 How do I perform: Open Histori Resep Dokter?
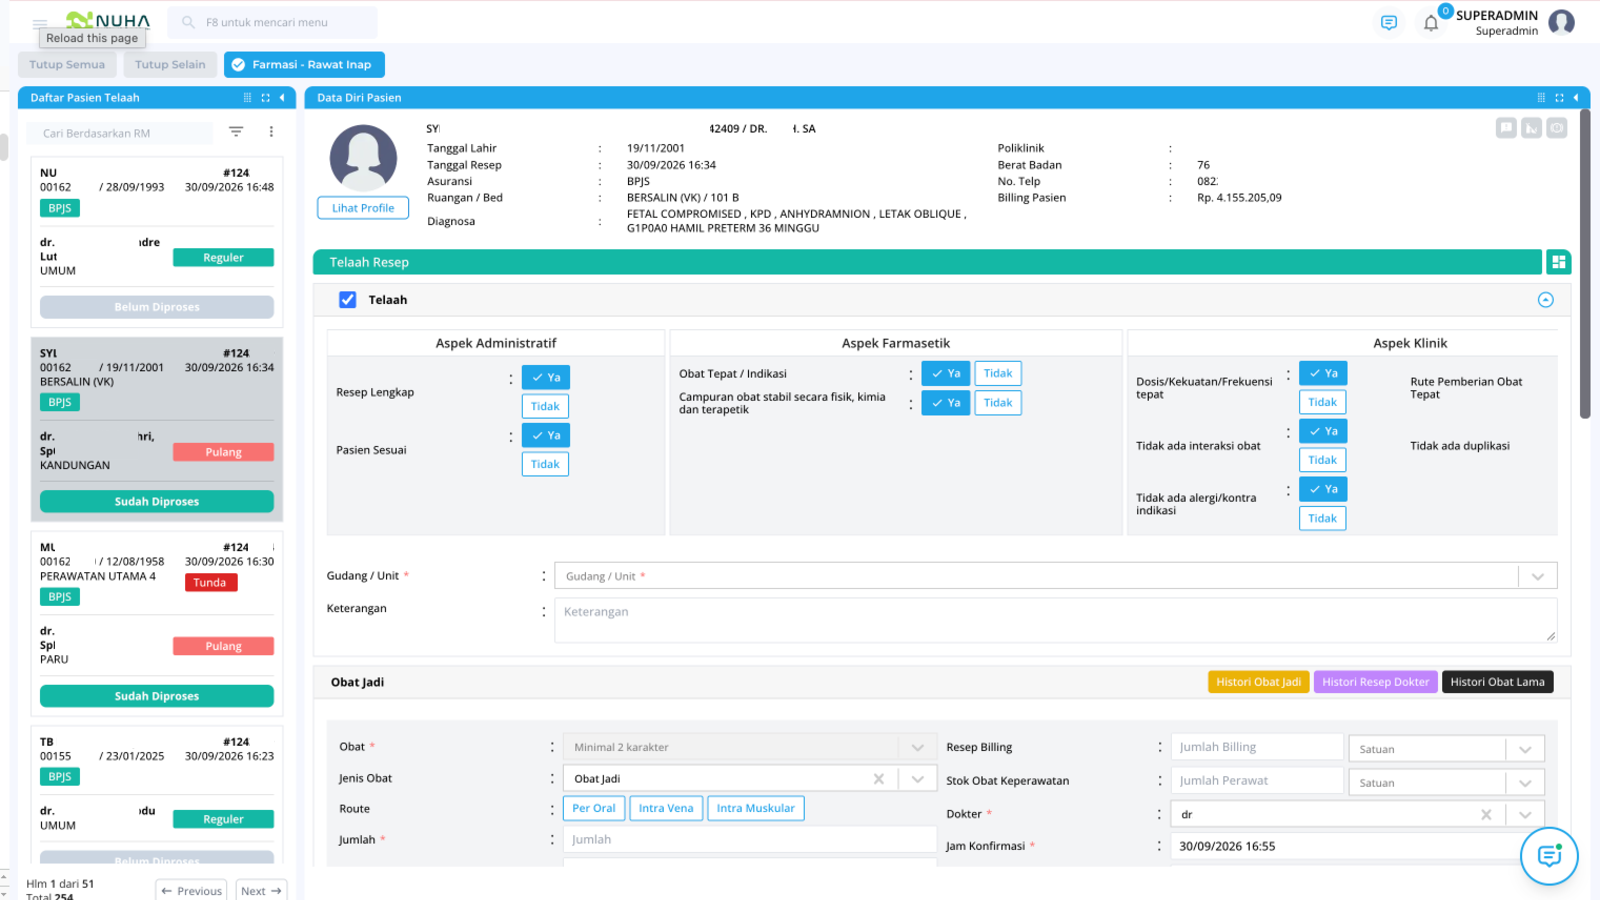point(1375,682)
